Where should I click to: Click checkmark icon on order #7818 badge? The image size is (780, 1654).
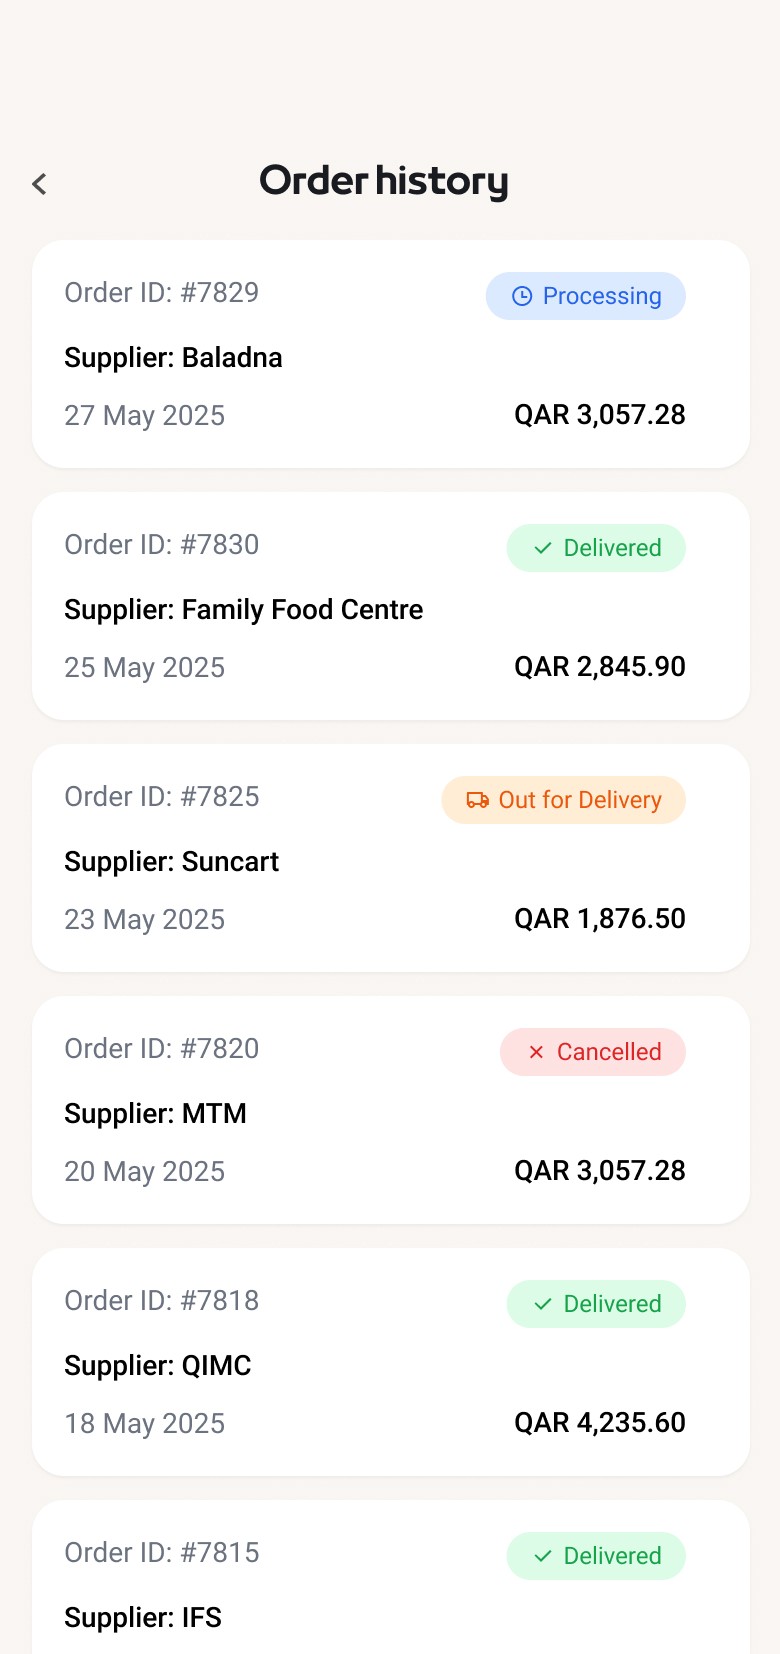543,1304
